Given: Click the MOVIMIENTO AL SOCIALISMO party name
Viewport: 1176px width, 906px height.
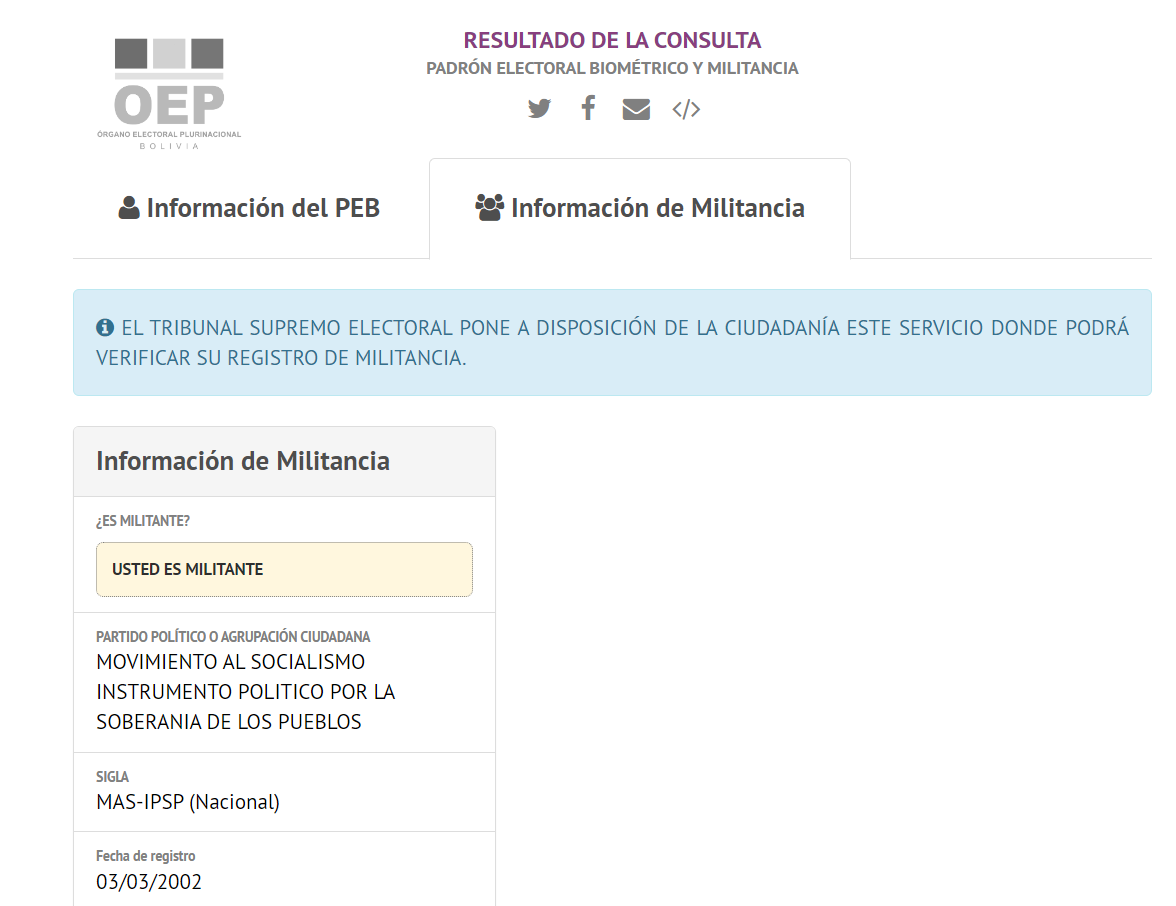Looking at the screenshot, I should [245, 692].
